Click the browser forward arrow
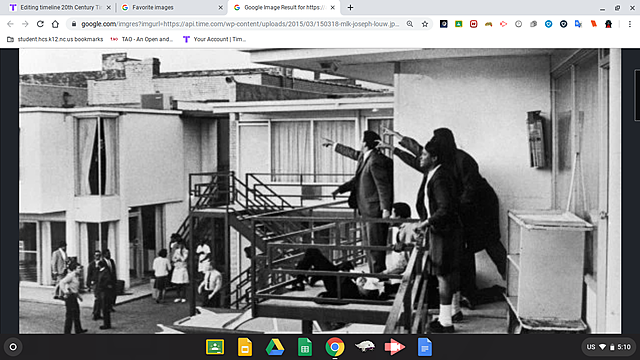This screenshot has width=640, height=360. (25, 24)
